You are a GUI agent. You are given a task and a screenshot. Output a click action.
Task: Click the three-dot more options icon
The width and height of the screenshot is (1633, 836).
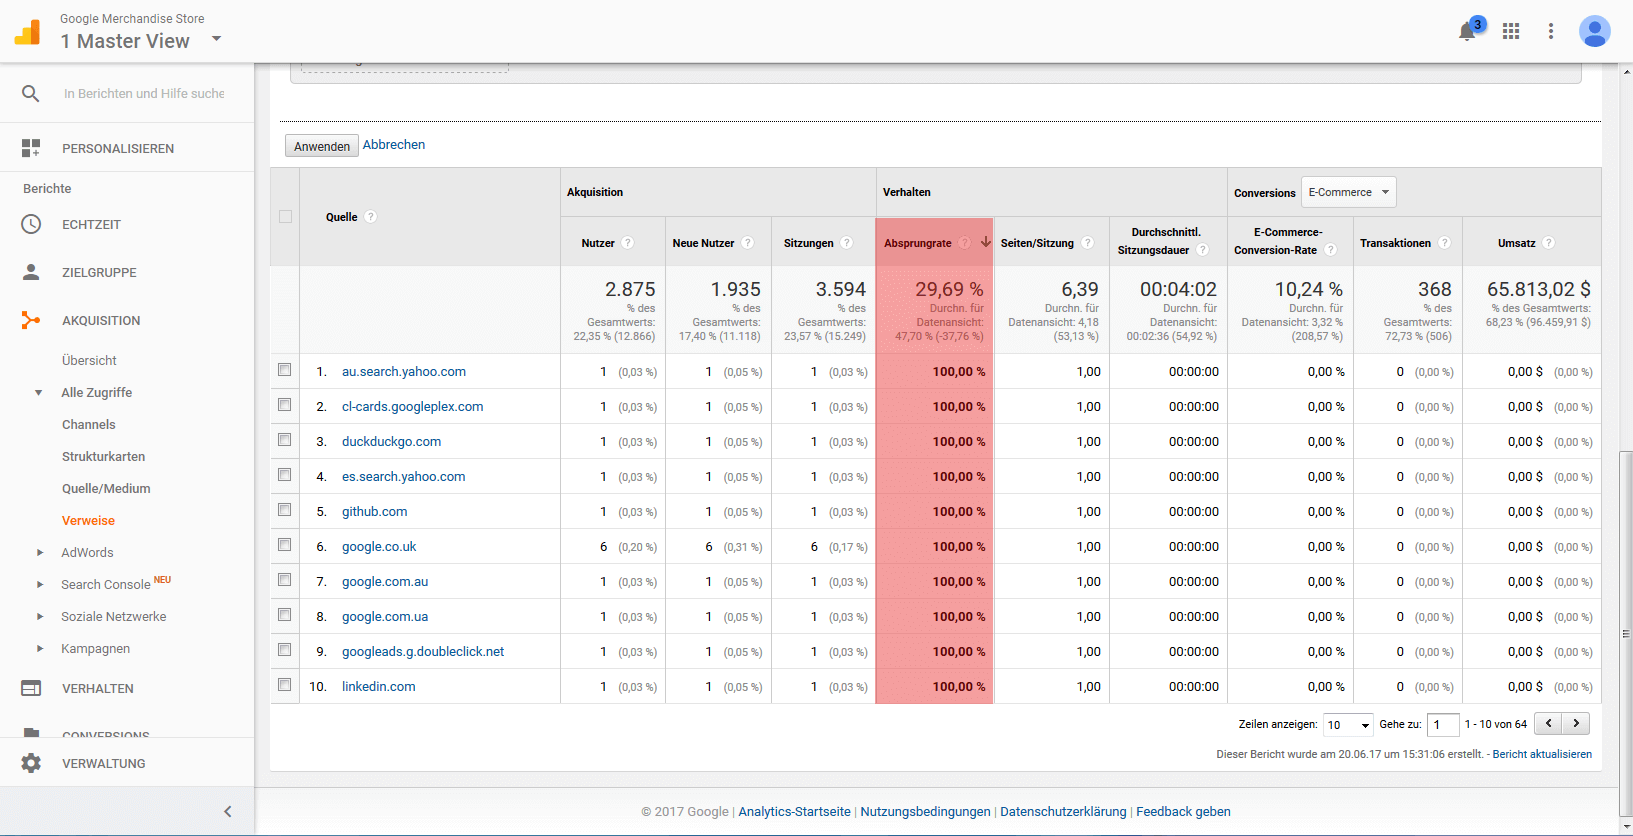(1551, 31)
